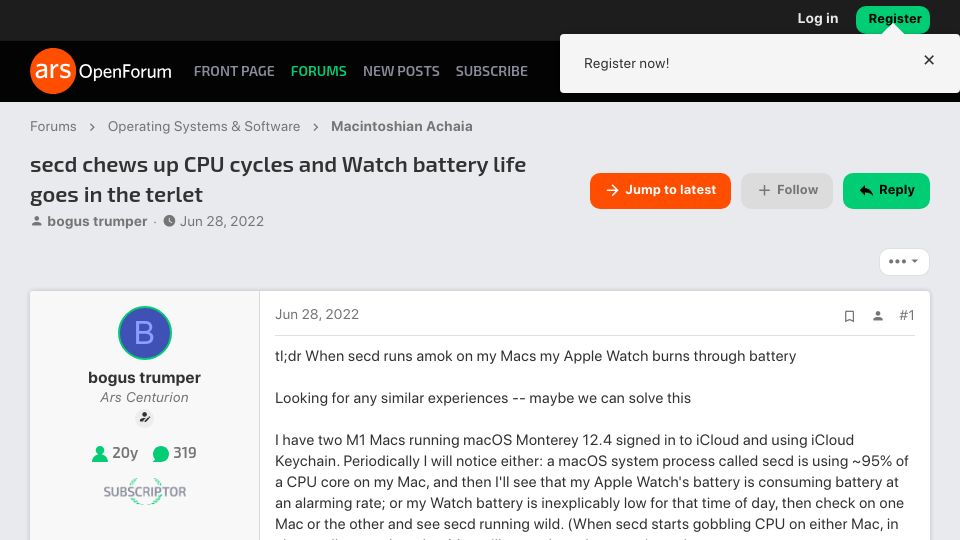Close the Register now popup

(x=929, y=60)
